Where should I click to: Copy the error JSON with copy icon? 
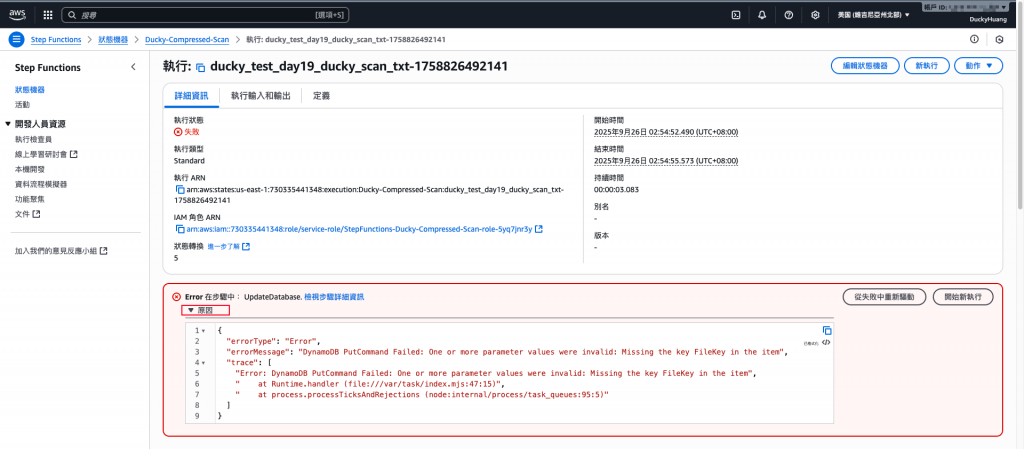click(x=827, y=330)
